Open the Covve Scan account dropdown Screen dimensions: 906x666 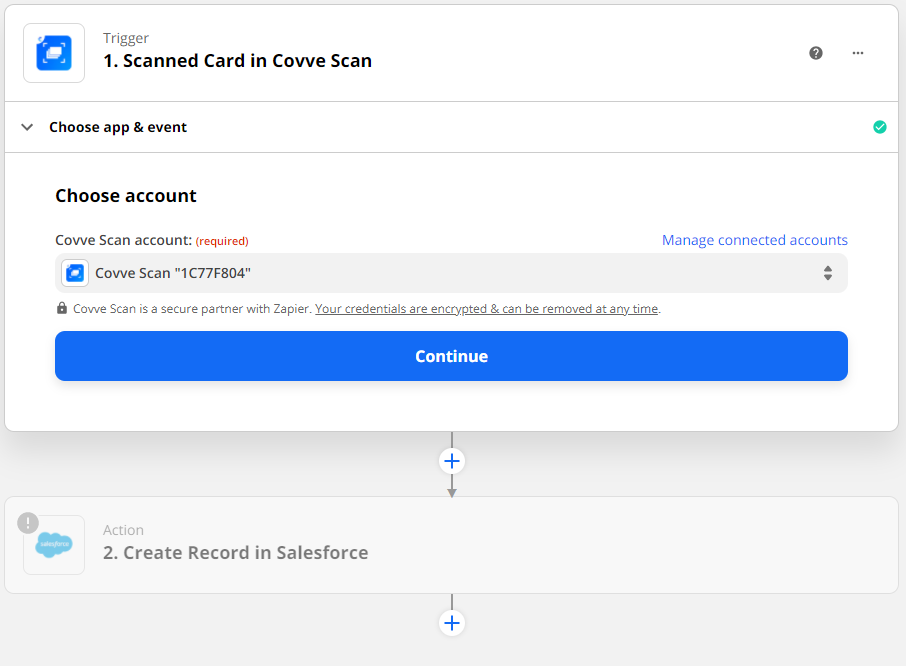click(450, 273)
